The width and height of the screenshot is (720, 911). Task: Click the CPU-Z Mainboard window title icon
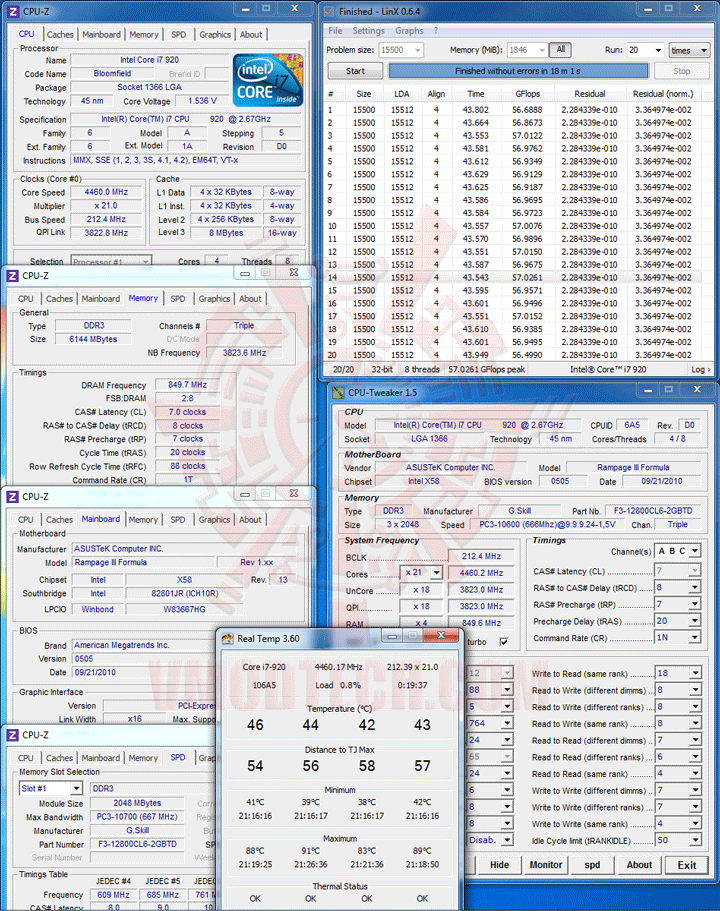(12, 497)
